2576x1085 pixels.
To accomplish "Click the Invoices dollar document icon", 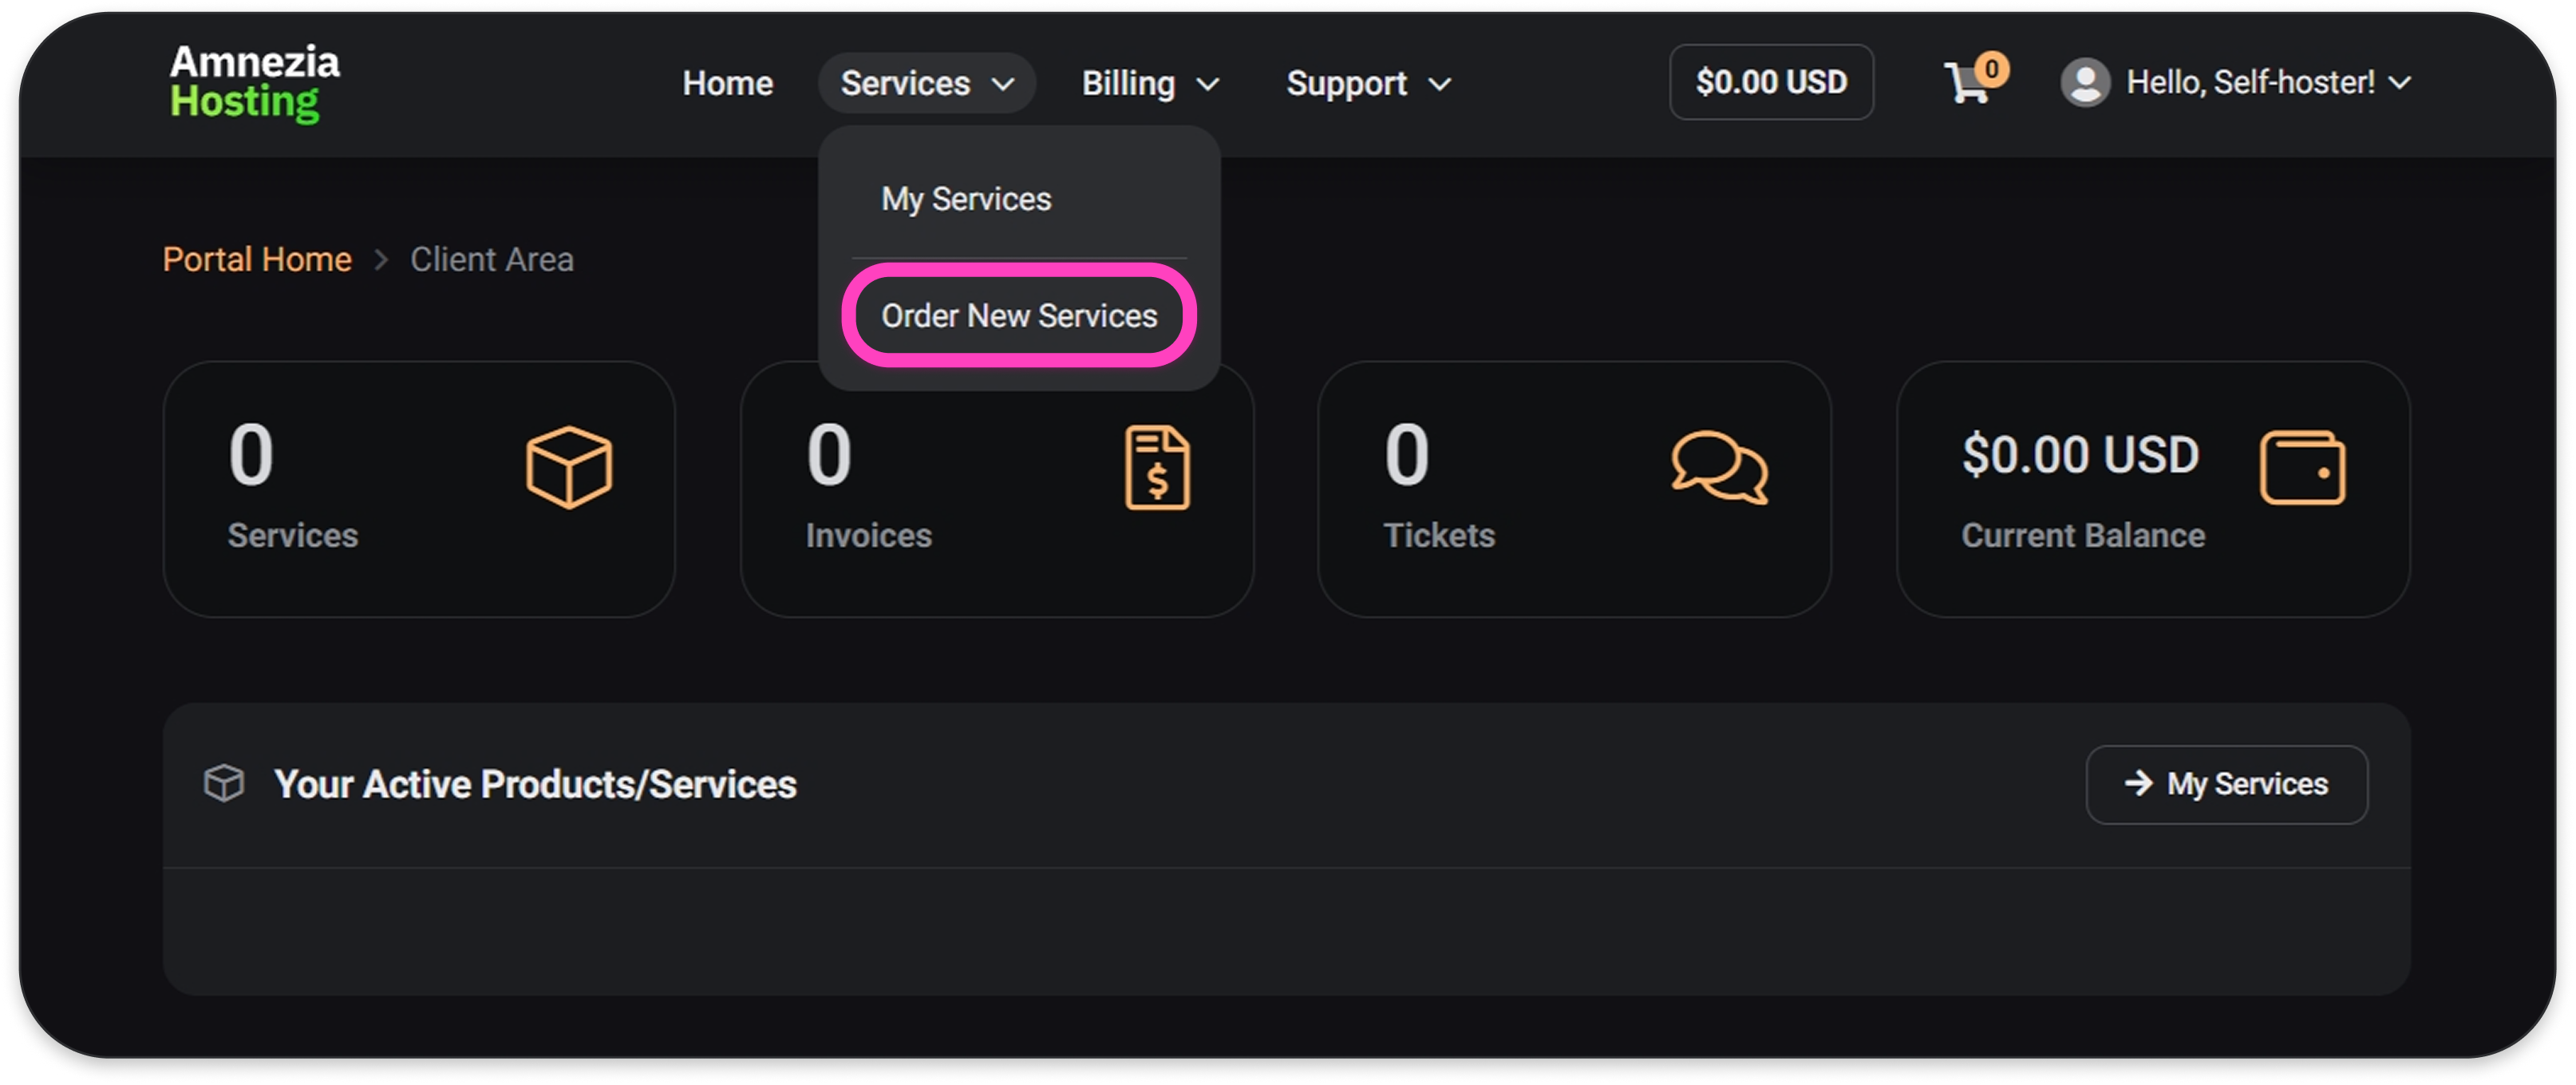I will (1157, 467).
